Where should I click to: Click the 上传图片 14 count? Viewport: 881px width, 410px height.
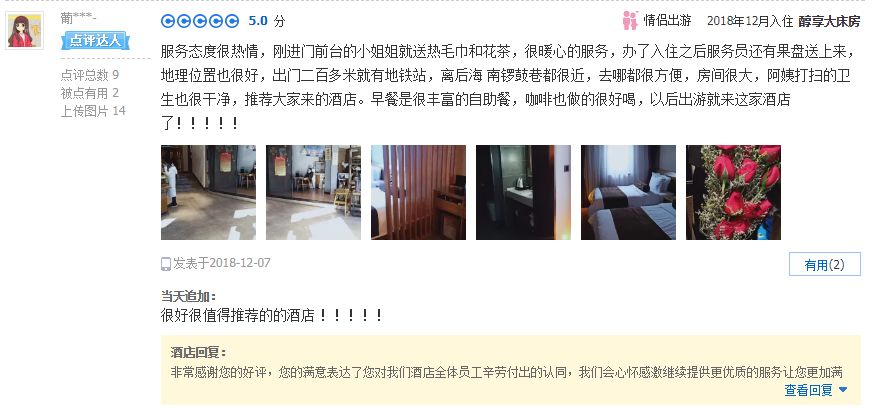click(93, 111)
